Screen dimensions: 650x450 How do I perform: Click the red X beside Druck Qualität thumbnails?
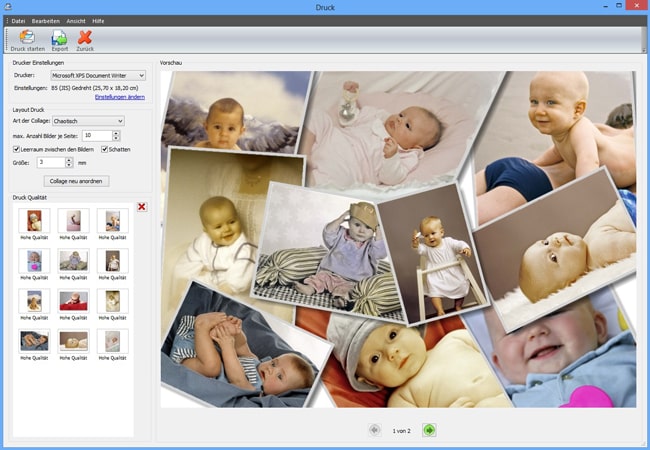tap(141, 207)
